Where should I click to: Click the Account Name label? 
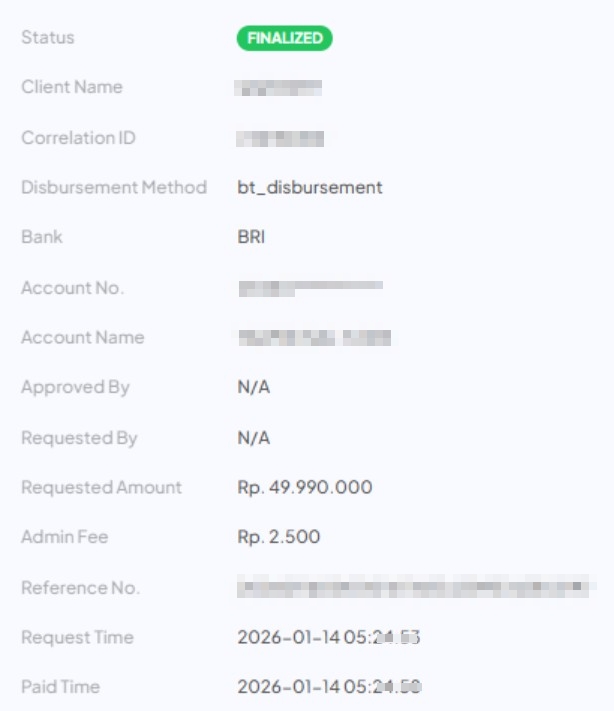(83, 338)
